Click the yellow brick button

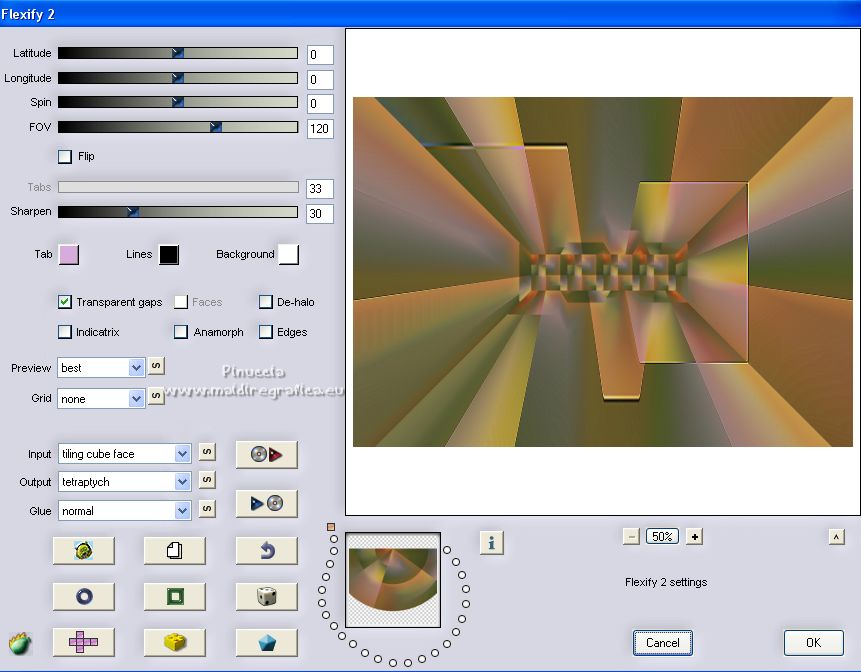pyautogui.click(x=175, y=642)
